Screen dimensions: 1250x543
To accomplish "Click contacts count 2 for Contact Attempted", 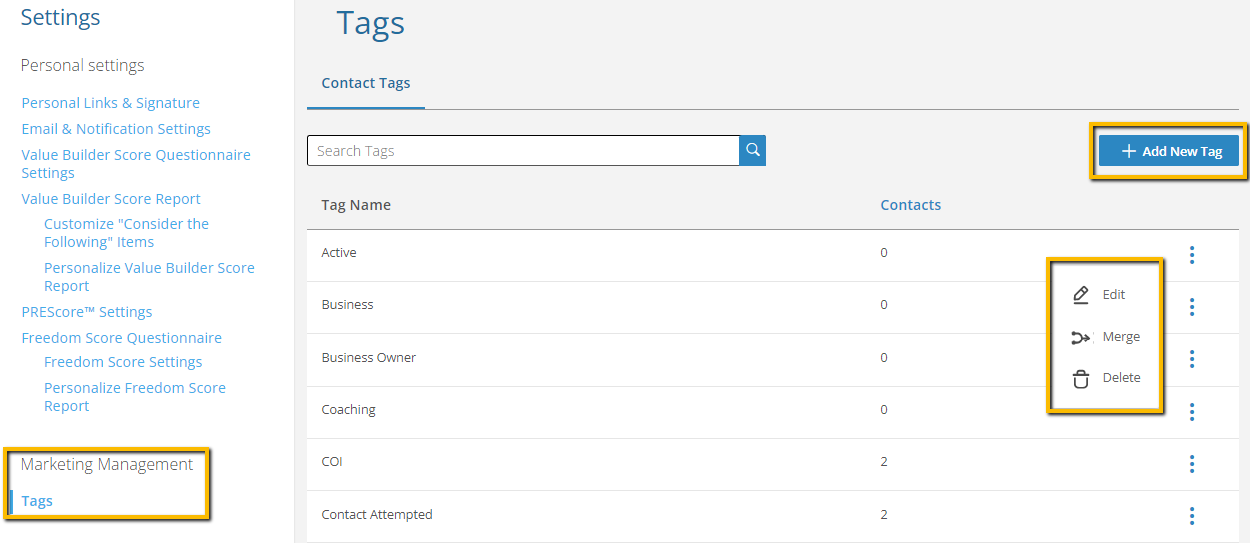I will tap(884, 515).
